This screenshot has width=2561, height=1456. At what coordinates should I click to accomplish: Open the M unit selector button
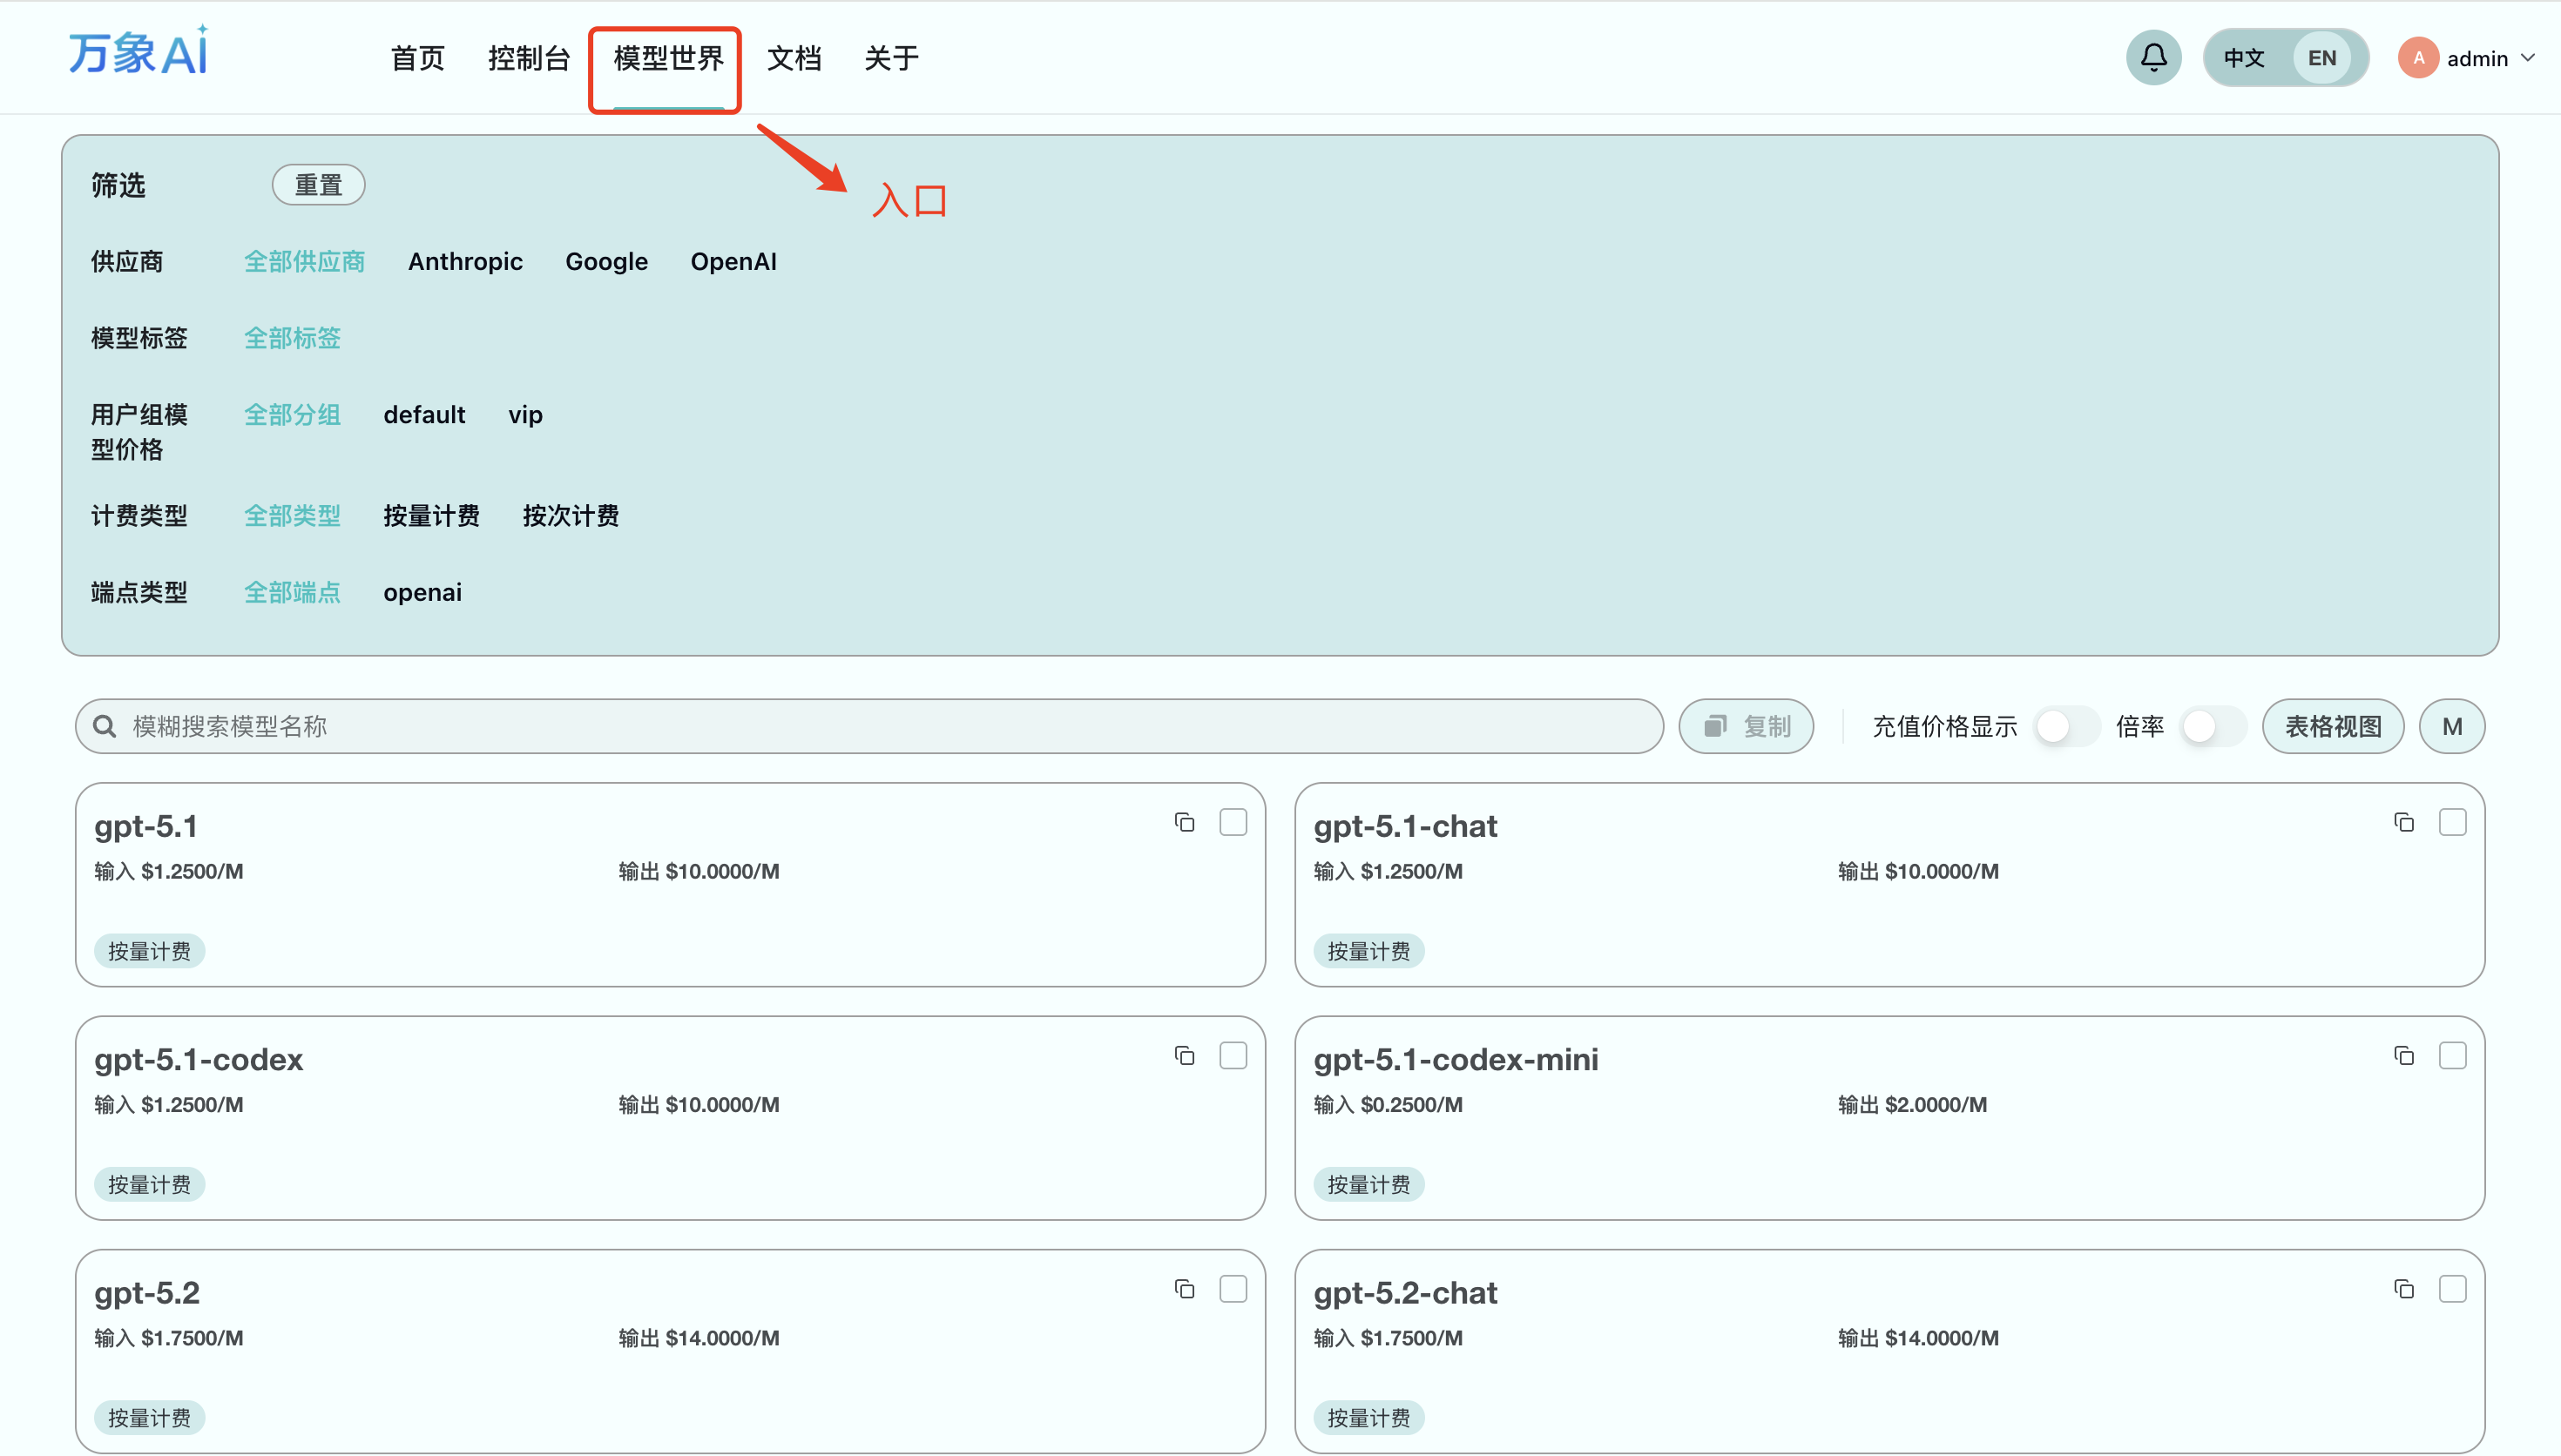click(2451, 727)
